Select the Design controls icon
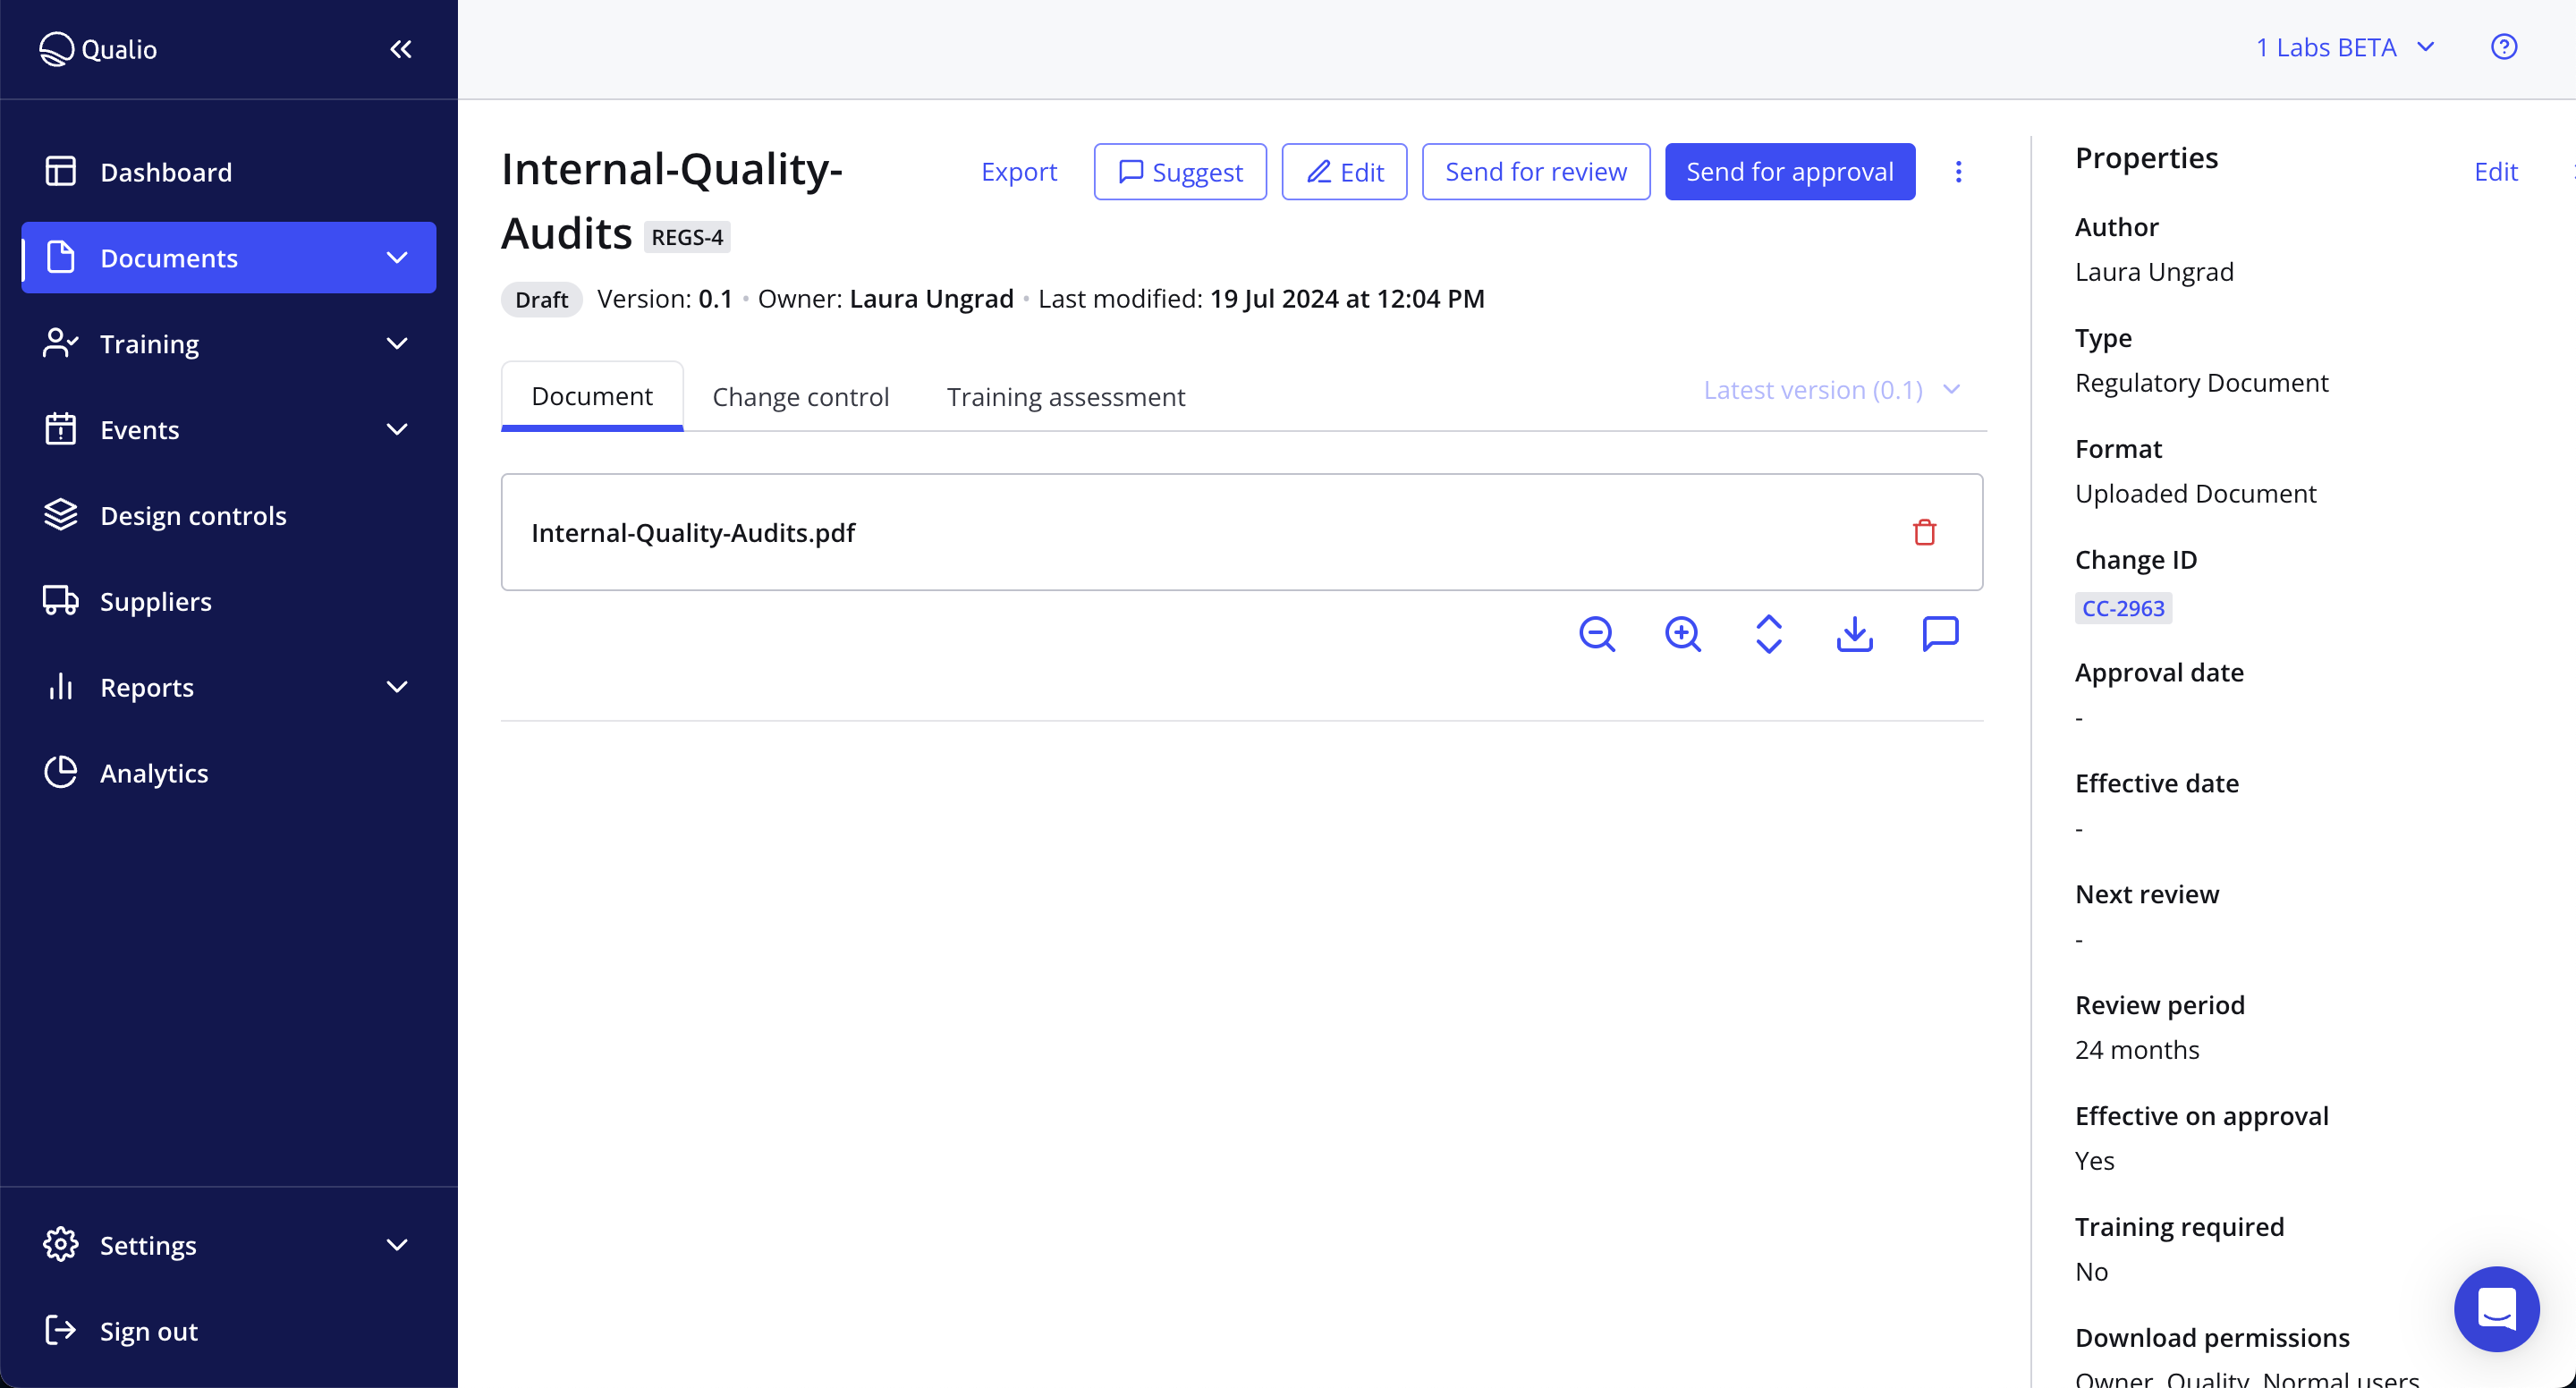Image resolution: width=2576 pixels, height=1388 pixels. click(x=59, y=514)
